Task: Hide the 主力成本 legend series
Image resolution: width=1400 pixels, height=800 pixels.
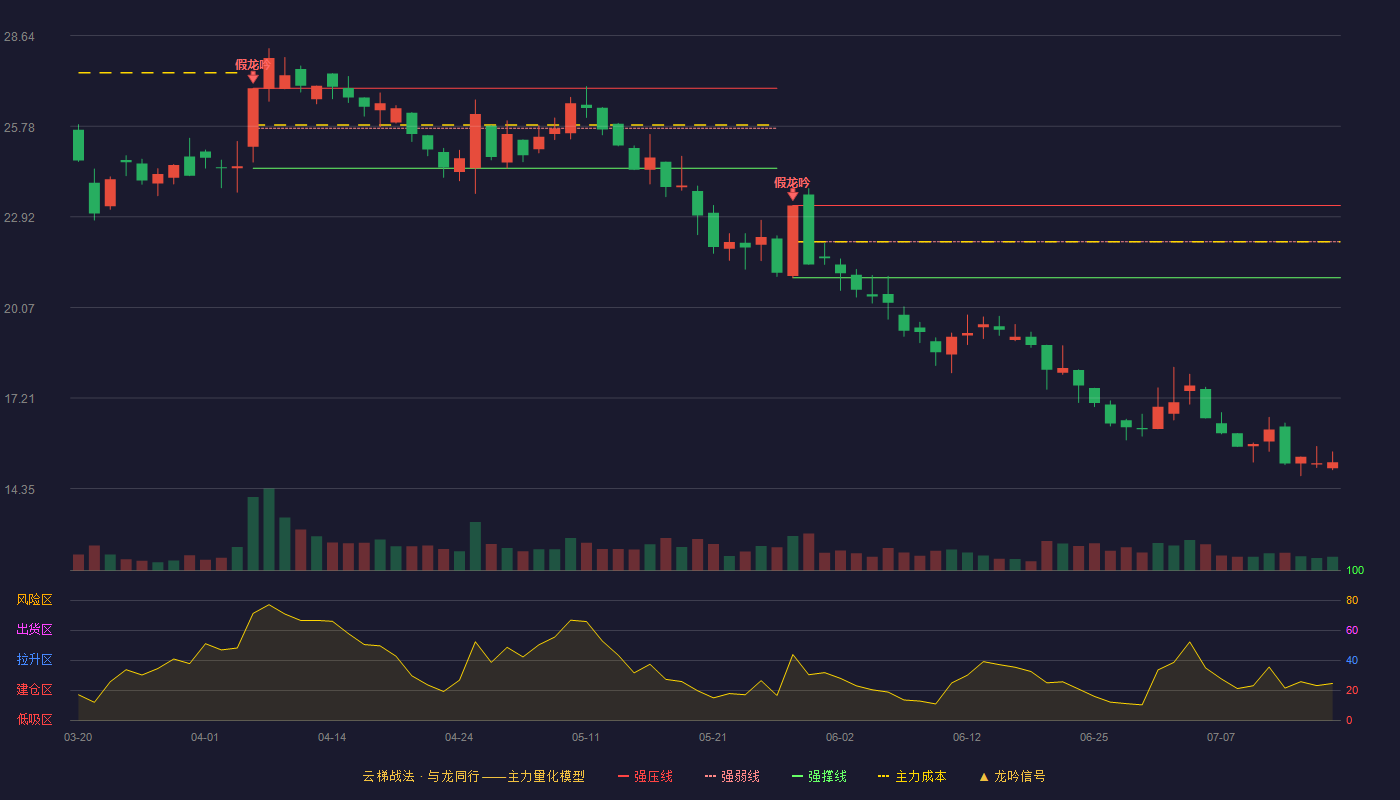Action: click(x=911, y=776)
